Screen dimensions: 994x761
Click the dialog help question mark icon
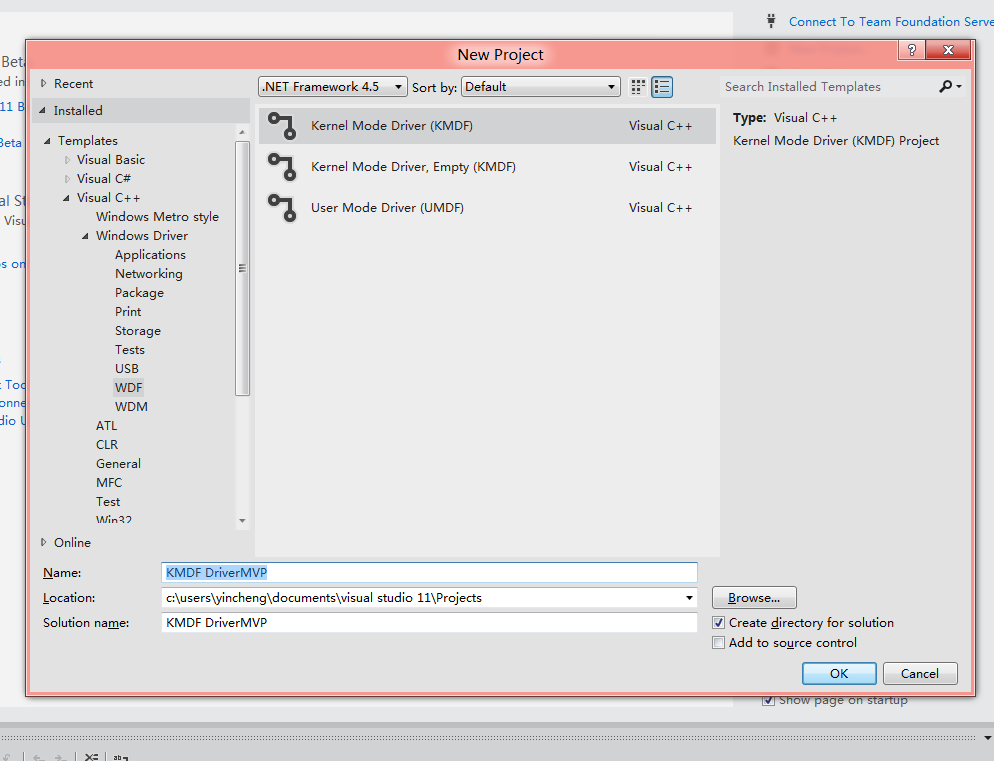click(x=911, y=49)
